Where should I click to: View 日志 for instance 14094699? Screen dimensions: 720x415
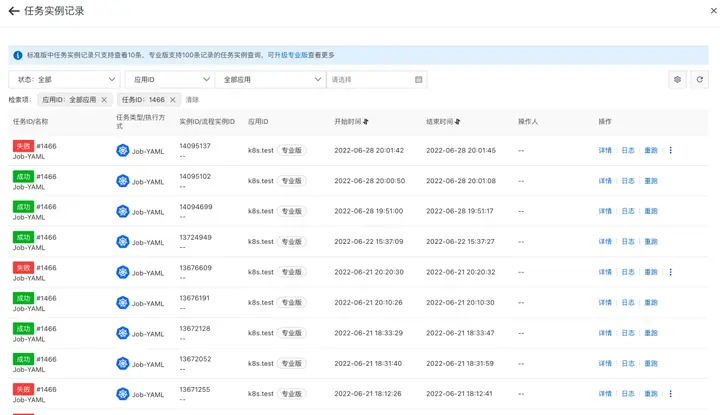point(628,211)
